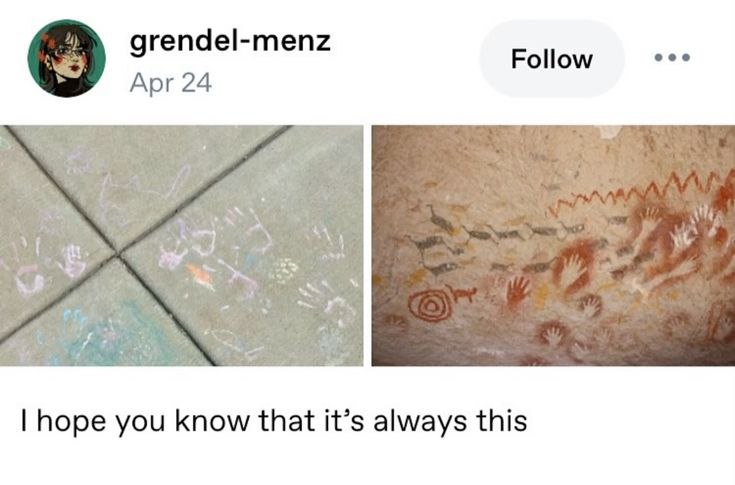
Task: Follow the grendel-menz blog
Action: coord(552,59)
